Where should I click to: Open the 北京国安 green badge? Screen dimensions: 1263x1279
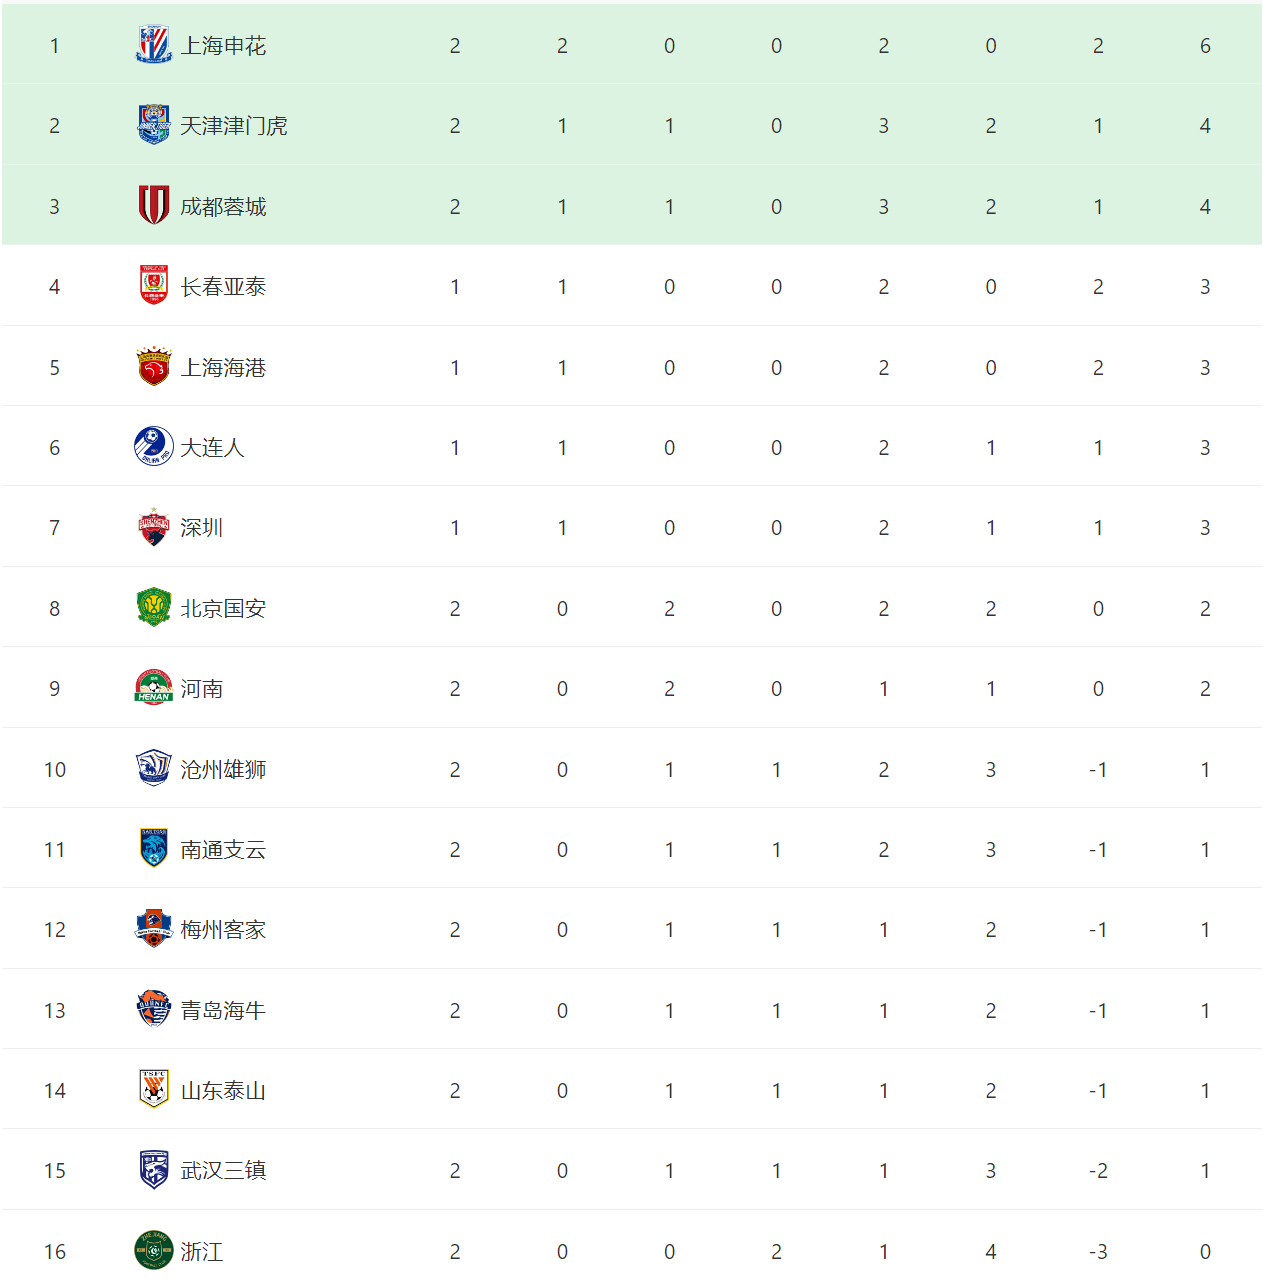(x=154, y=608)
